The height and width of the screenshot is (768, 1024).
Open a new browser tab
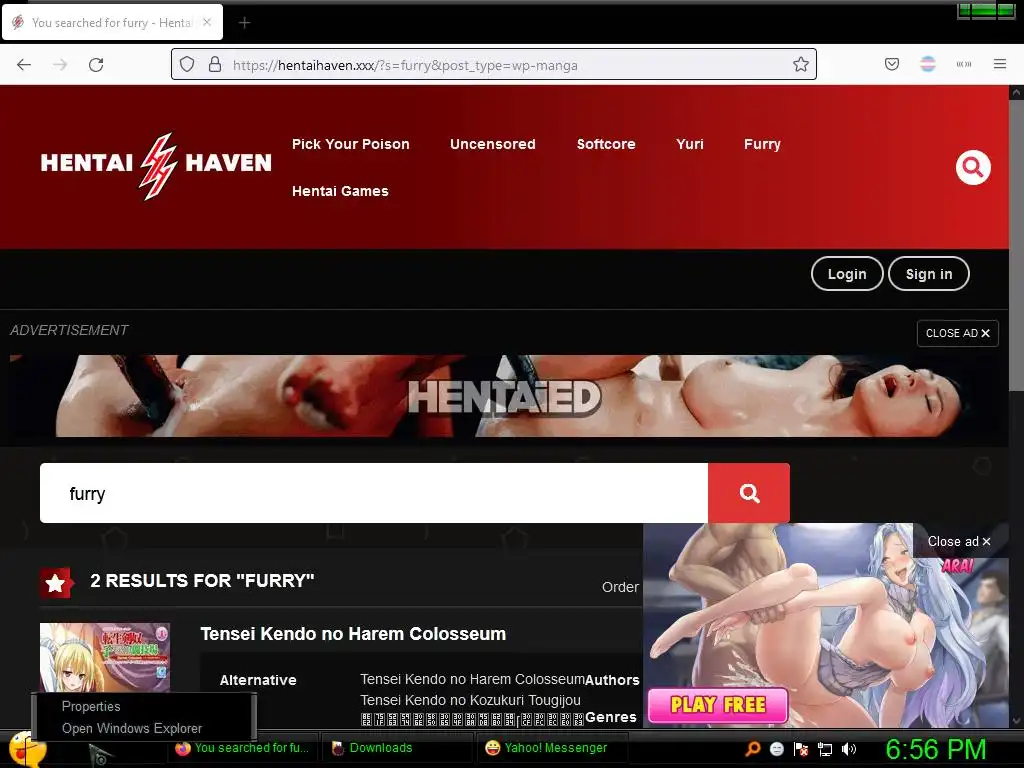pos(244,23)
